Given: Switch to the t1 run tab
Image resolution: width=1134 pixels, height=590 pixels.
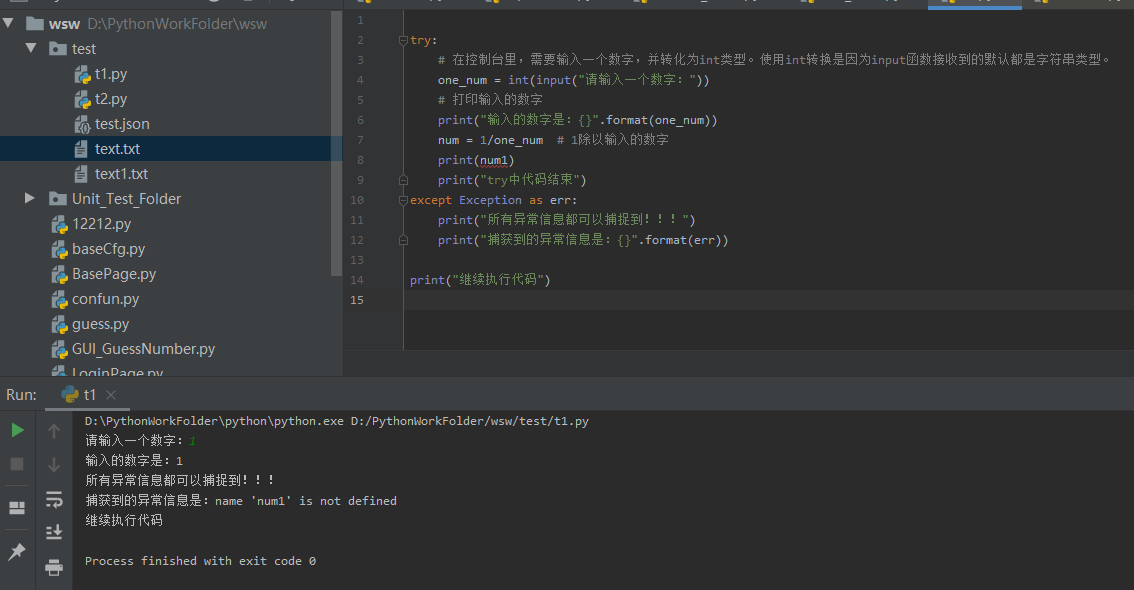Looking at the screenshot, I should click(x=88, y=394).
